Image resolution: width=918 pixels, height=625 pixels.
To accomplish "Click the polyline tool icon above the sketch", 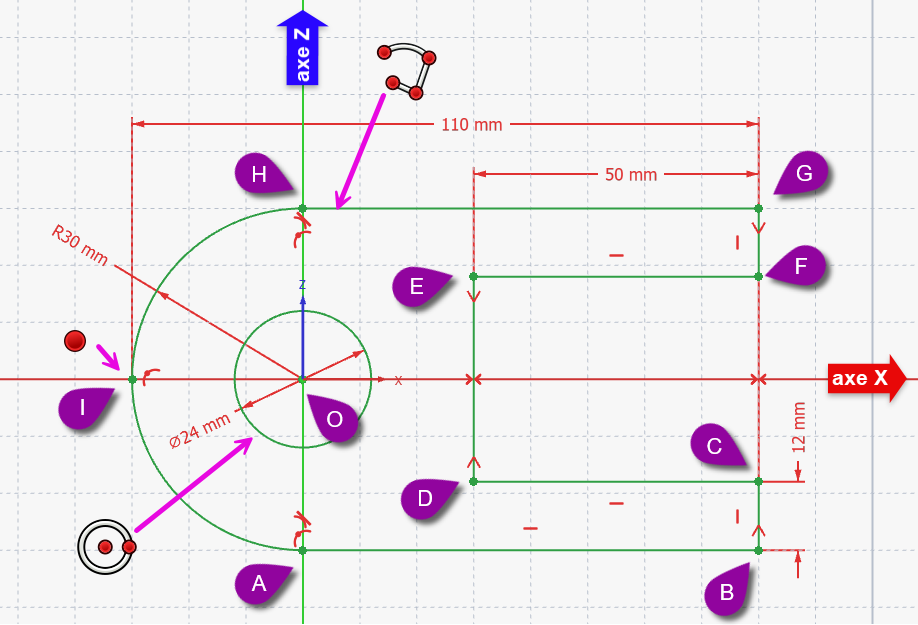I will click(408, 71).
